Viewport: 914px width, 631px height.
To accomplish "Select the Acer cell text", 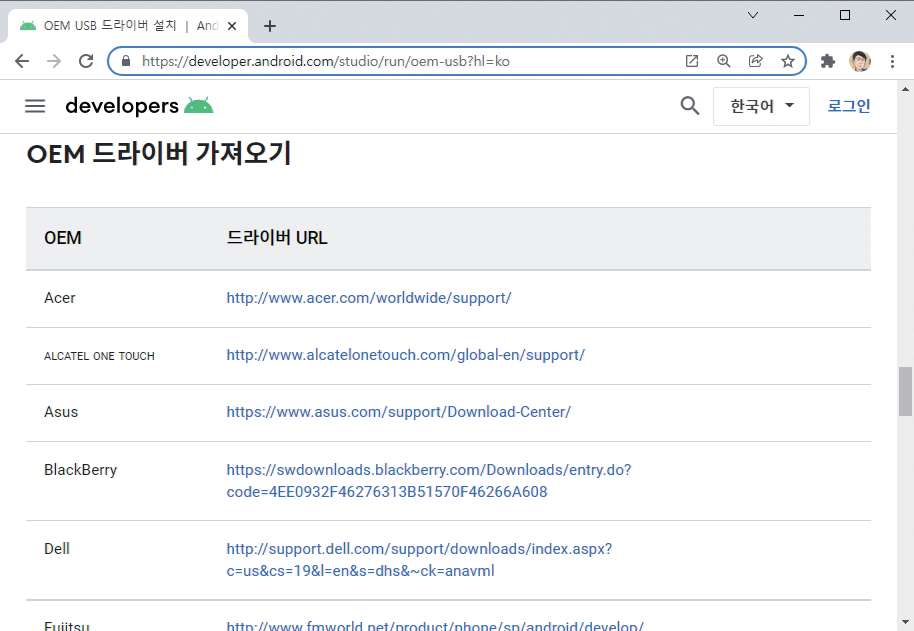I will click(x=59, y=298).
